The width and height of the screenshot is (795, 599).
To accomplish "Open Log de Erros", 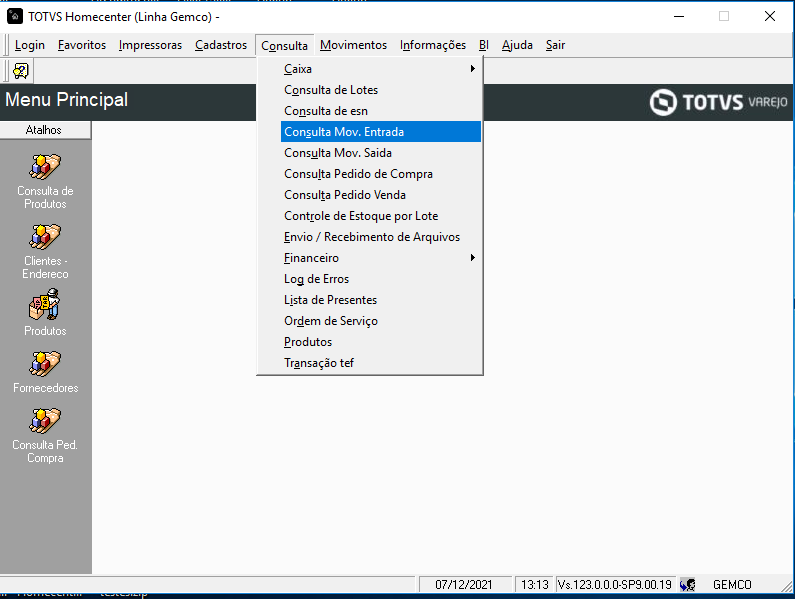I will point(380,279).
